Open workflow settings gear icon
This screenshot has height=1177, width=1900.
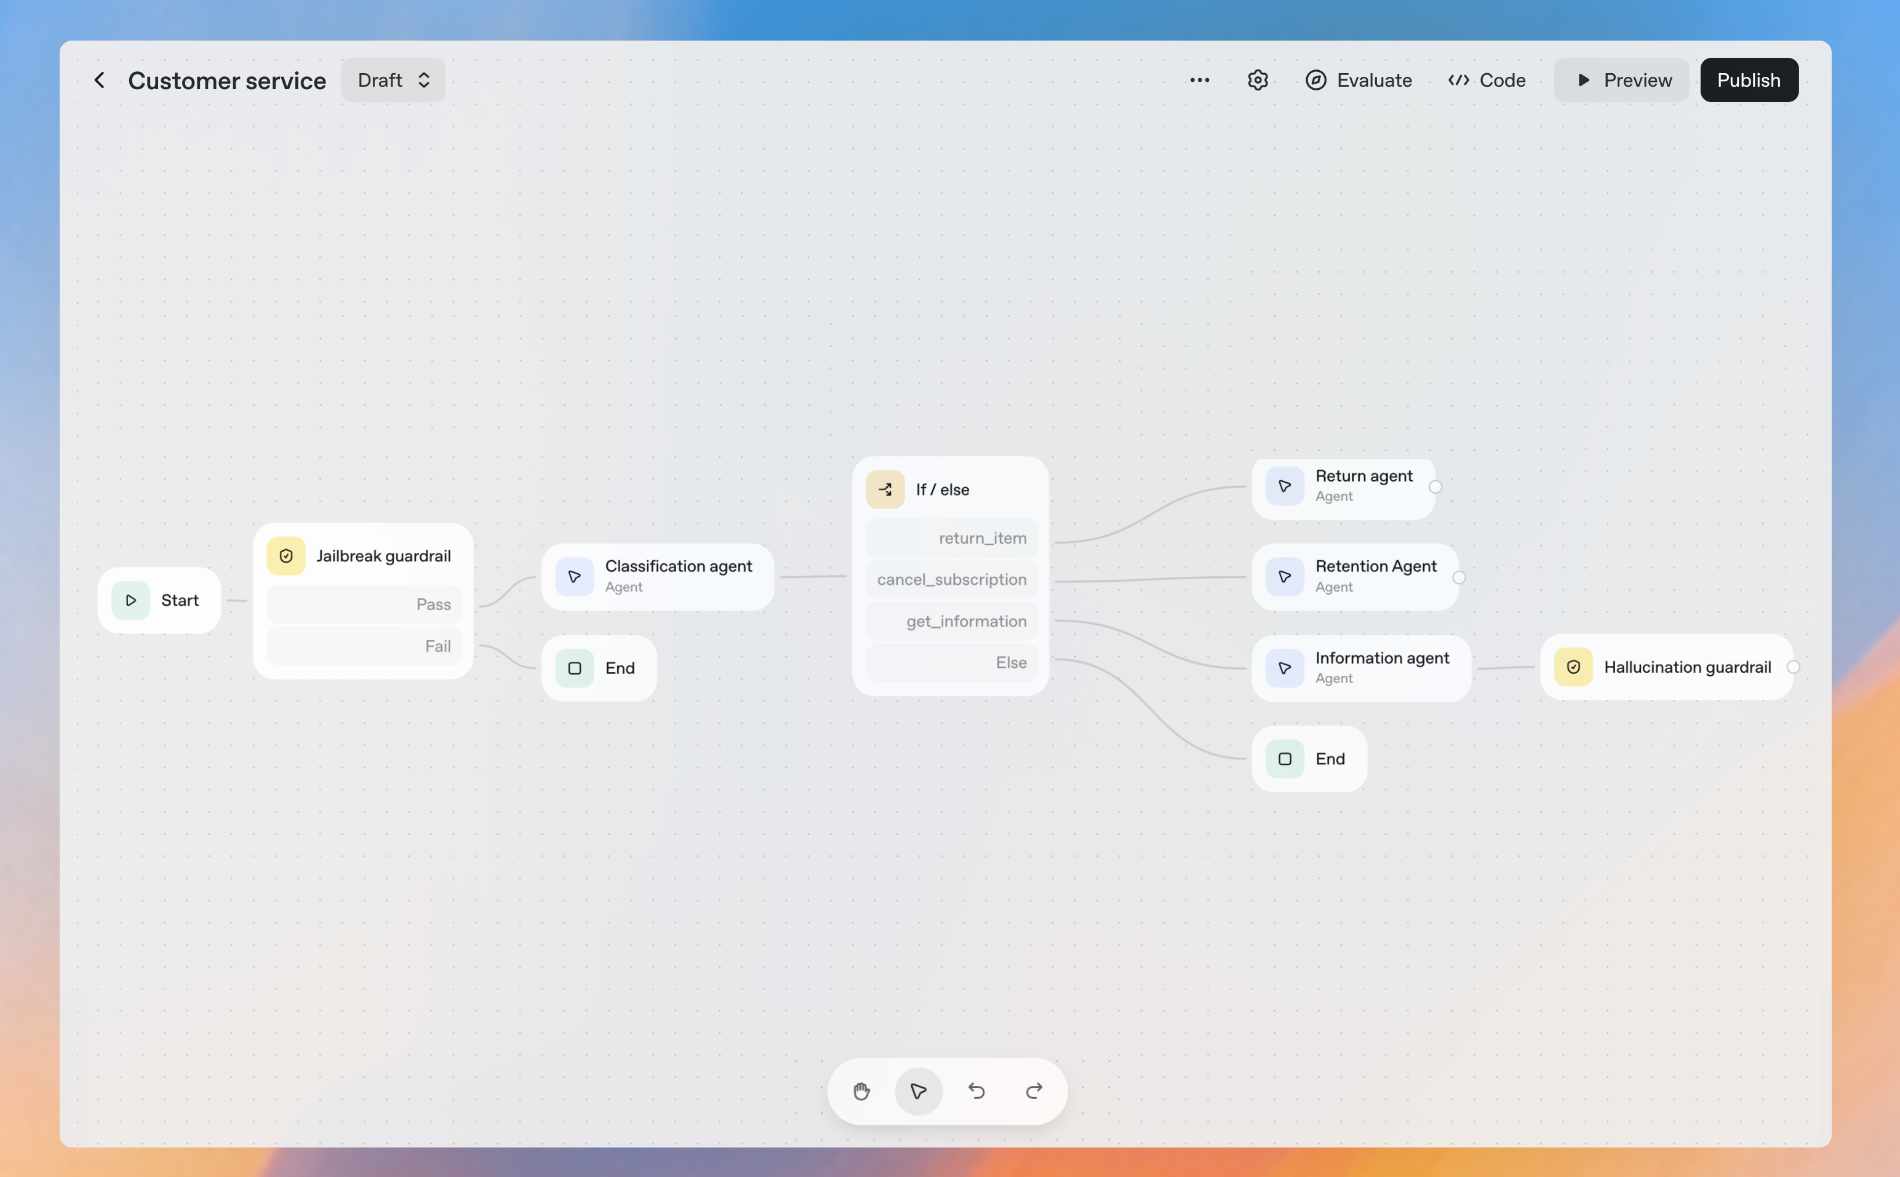pos(1257,80)
